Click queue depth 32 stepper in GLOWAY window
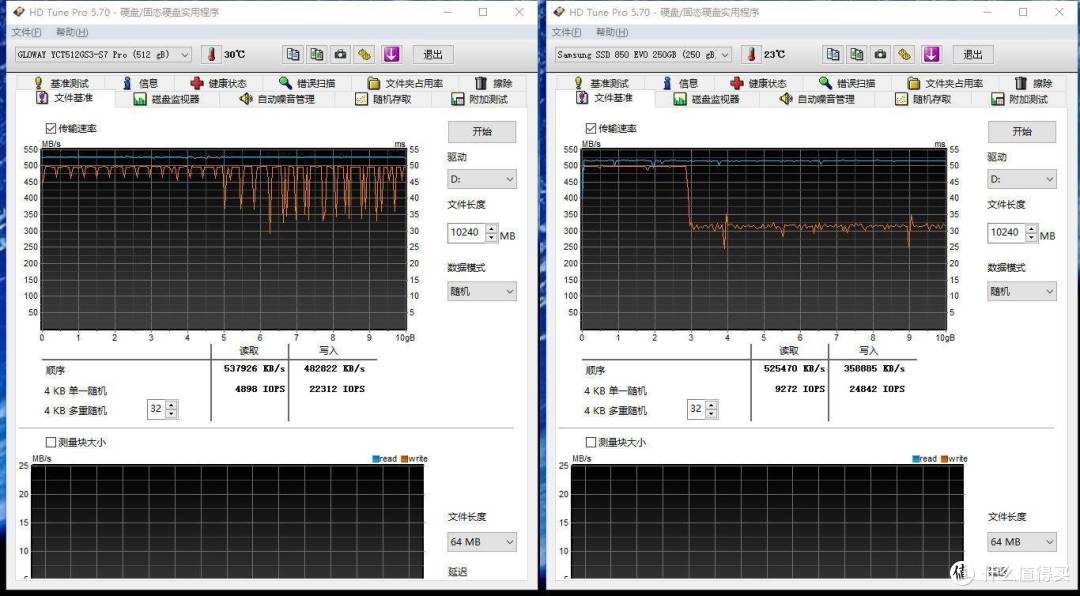The image size is (1080, 596). [172, 409]
